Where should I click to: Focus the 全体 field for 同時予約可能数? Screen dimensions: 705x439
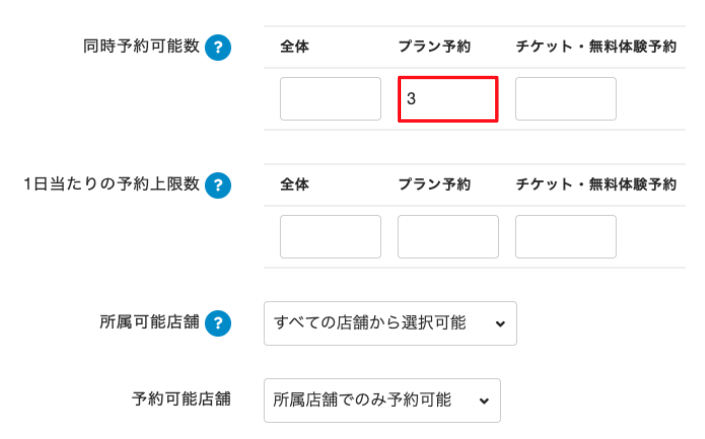(x=330, y=99)
